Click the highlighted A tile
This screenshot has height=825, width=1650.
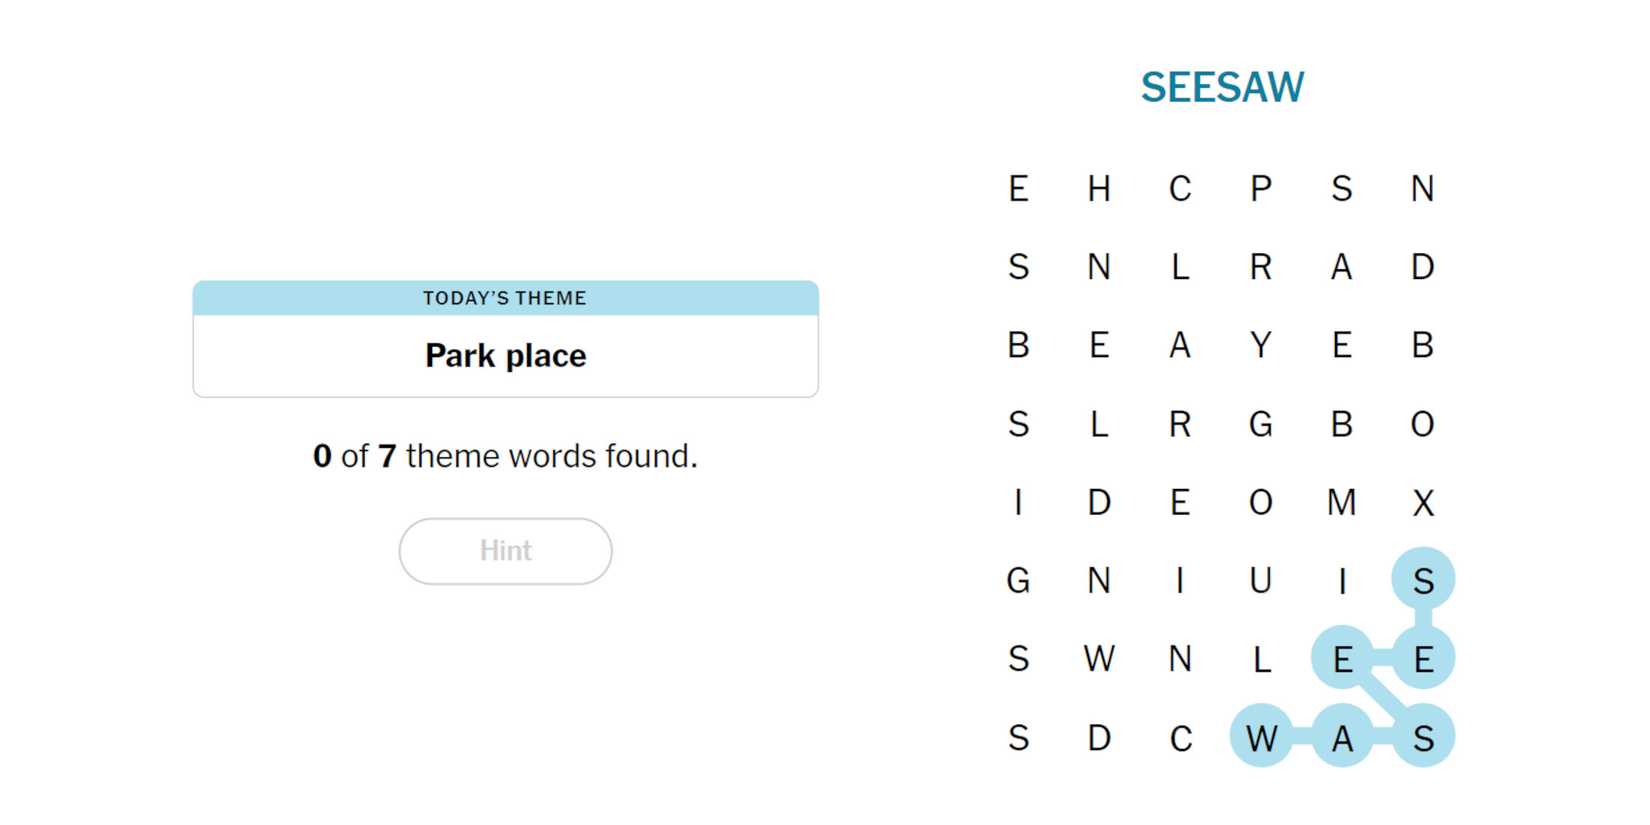coord(1342,737)
